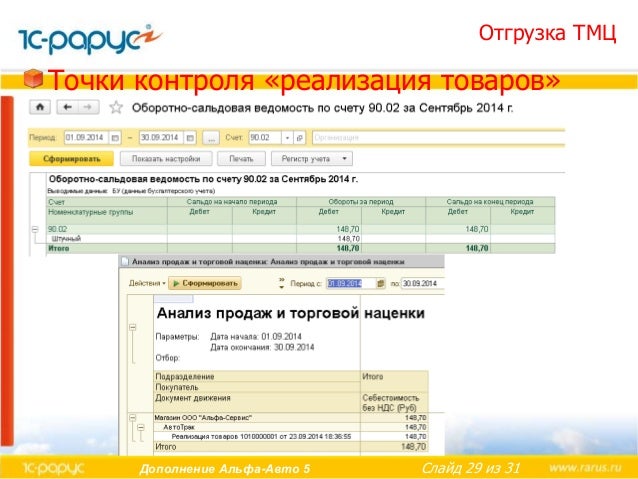Screen dimensions: 638x479
Task: Select the Штучный row
Action: (x=301, y=238)
